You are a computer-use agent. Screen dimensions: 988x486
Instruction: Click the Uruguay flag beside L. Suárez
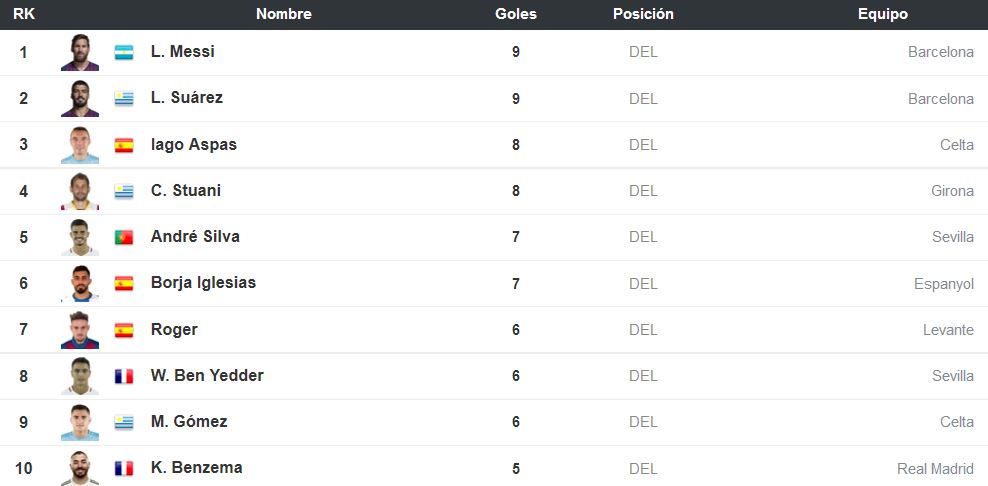(x=124, y=98)
